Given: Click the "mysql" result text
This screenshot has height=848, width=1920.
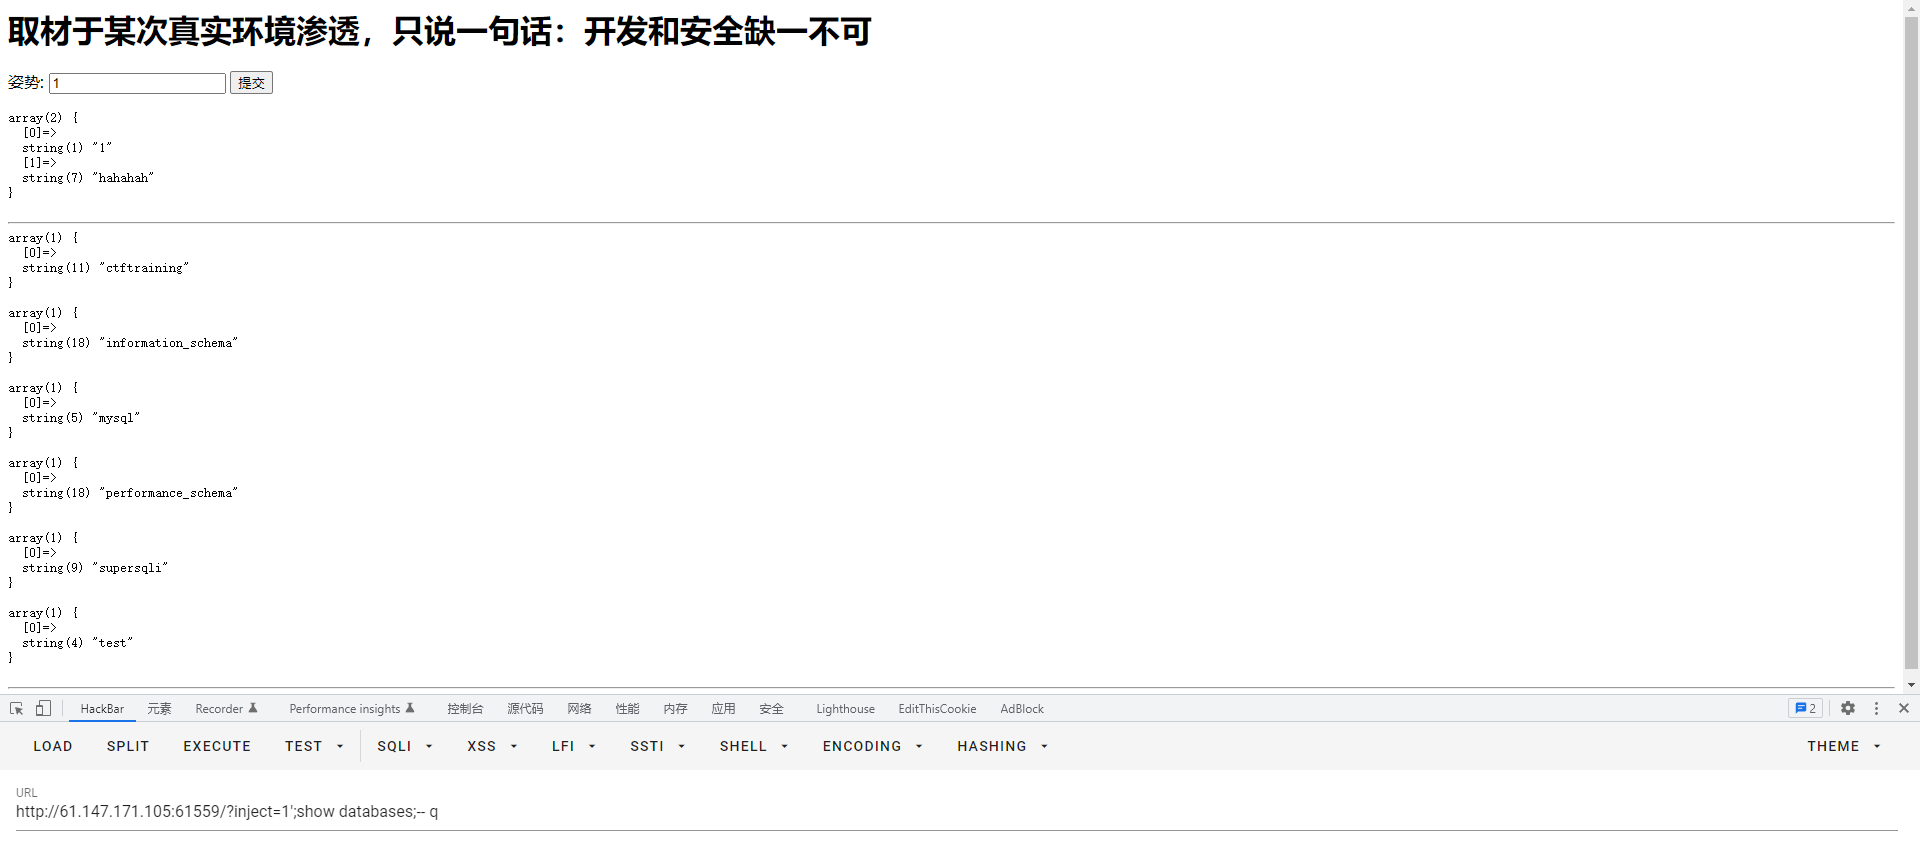Looking at the screenshot, I should click(116, 418).
